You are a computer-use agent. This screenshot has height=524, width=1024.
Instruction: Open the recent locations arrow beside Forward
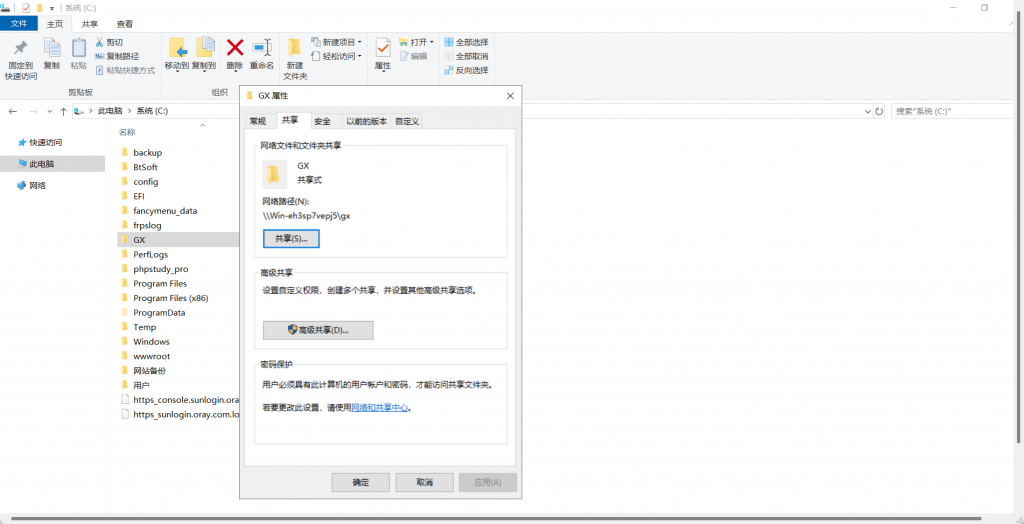49,111
